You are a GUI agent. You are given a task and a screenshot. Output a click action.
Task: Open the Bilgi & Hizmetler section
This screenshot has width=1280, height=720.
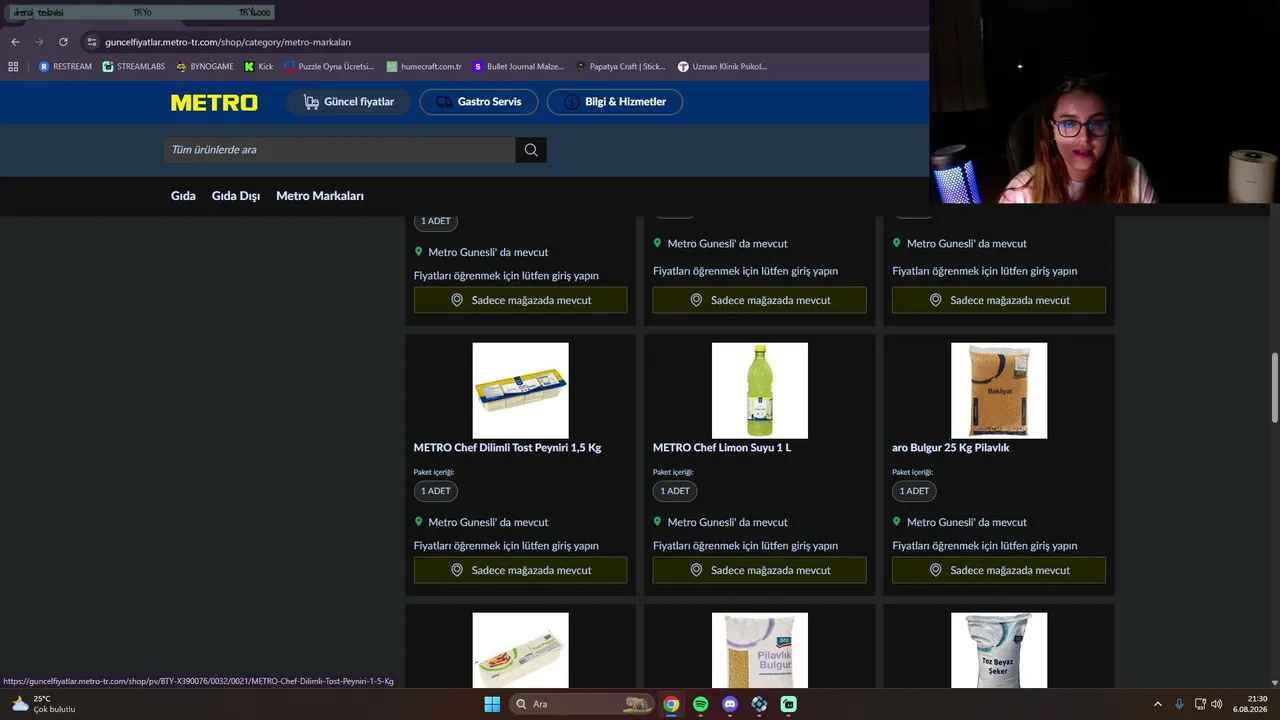(615, 102)
